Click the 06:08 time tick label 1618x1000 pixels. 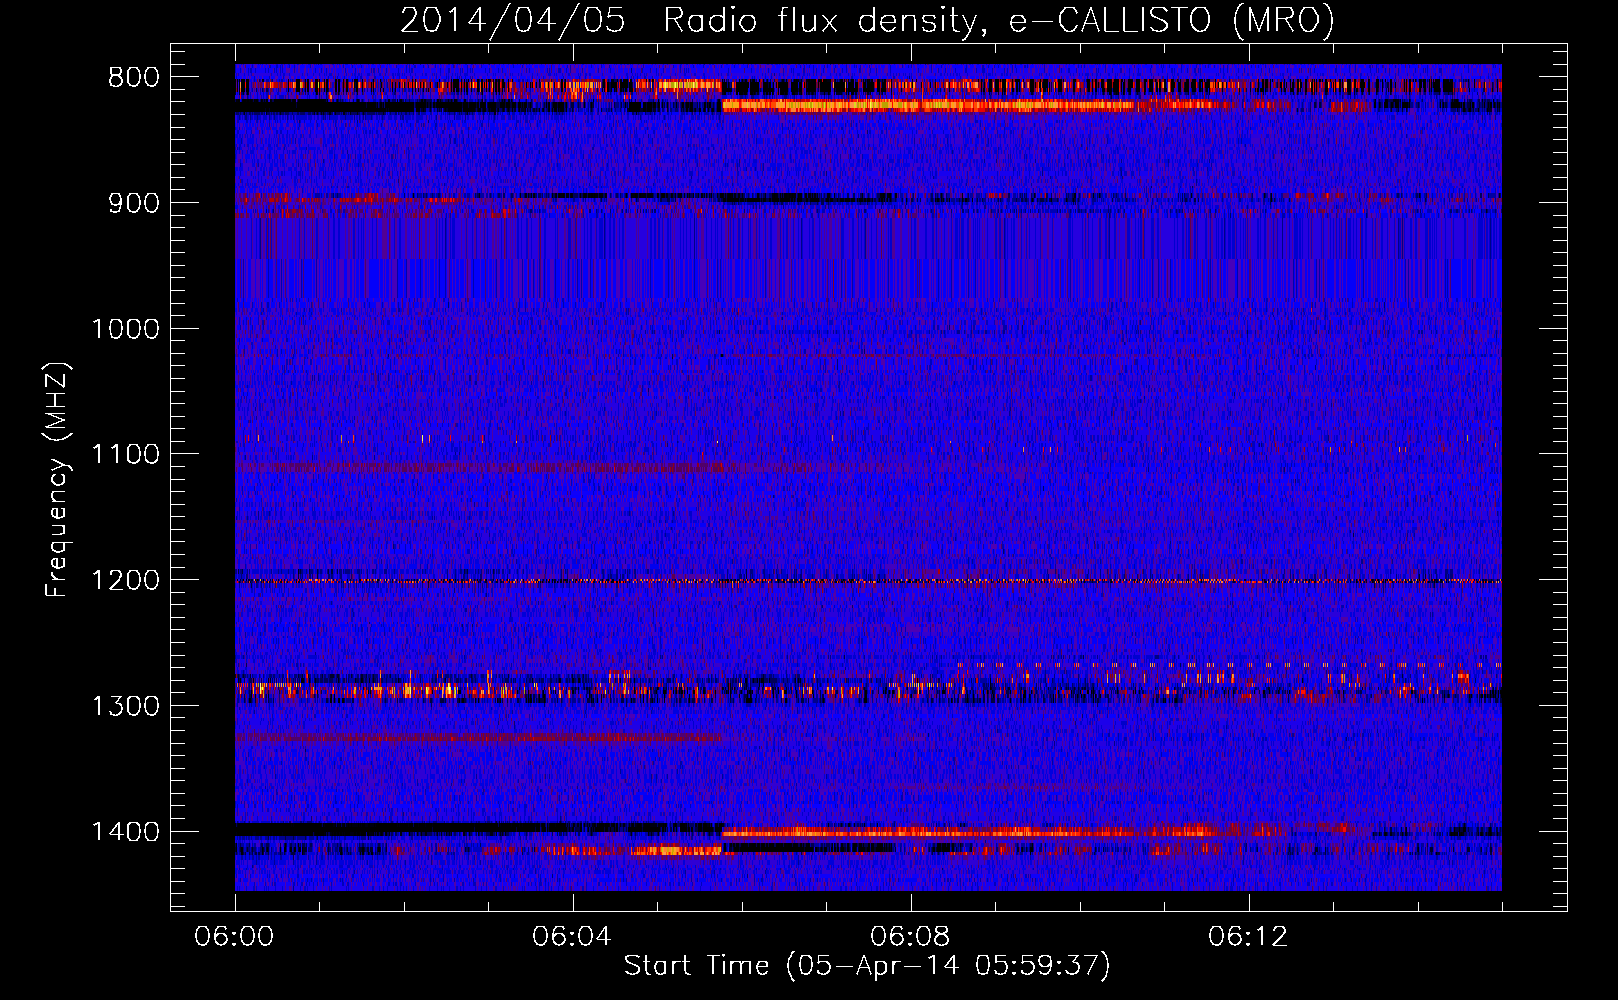point(910,937)
